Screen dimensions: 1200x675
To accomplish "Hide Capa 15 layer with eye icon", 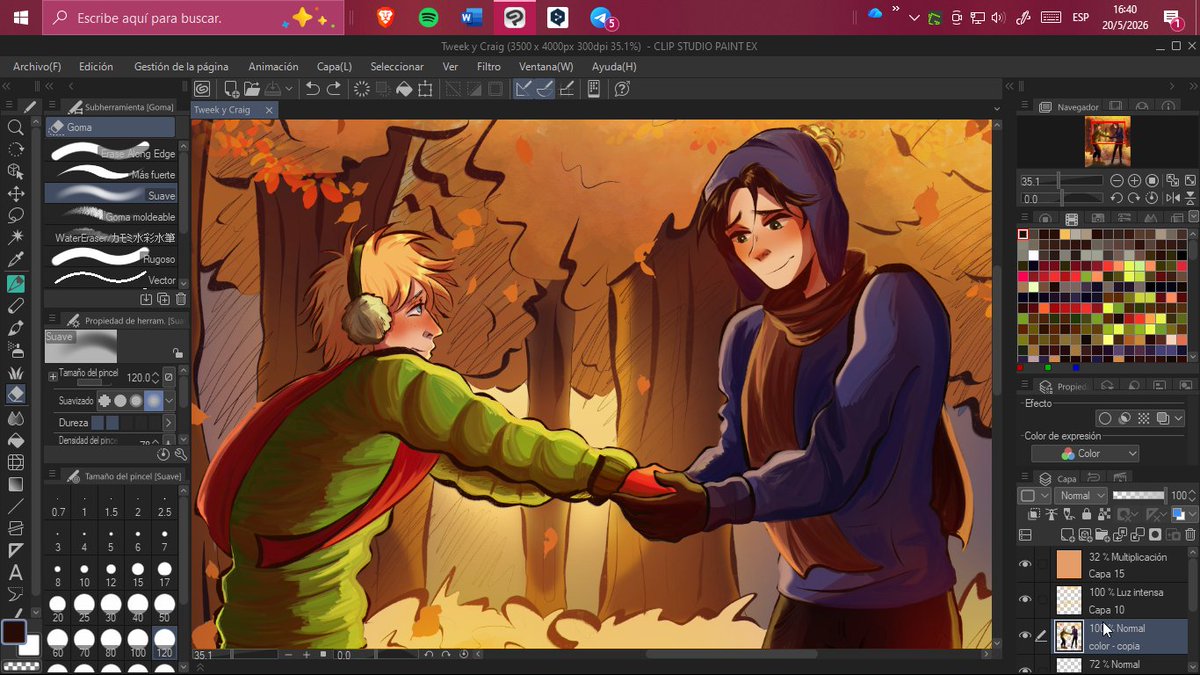I will [1025, 565].
